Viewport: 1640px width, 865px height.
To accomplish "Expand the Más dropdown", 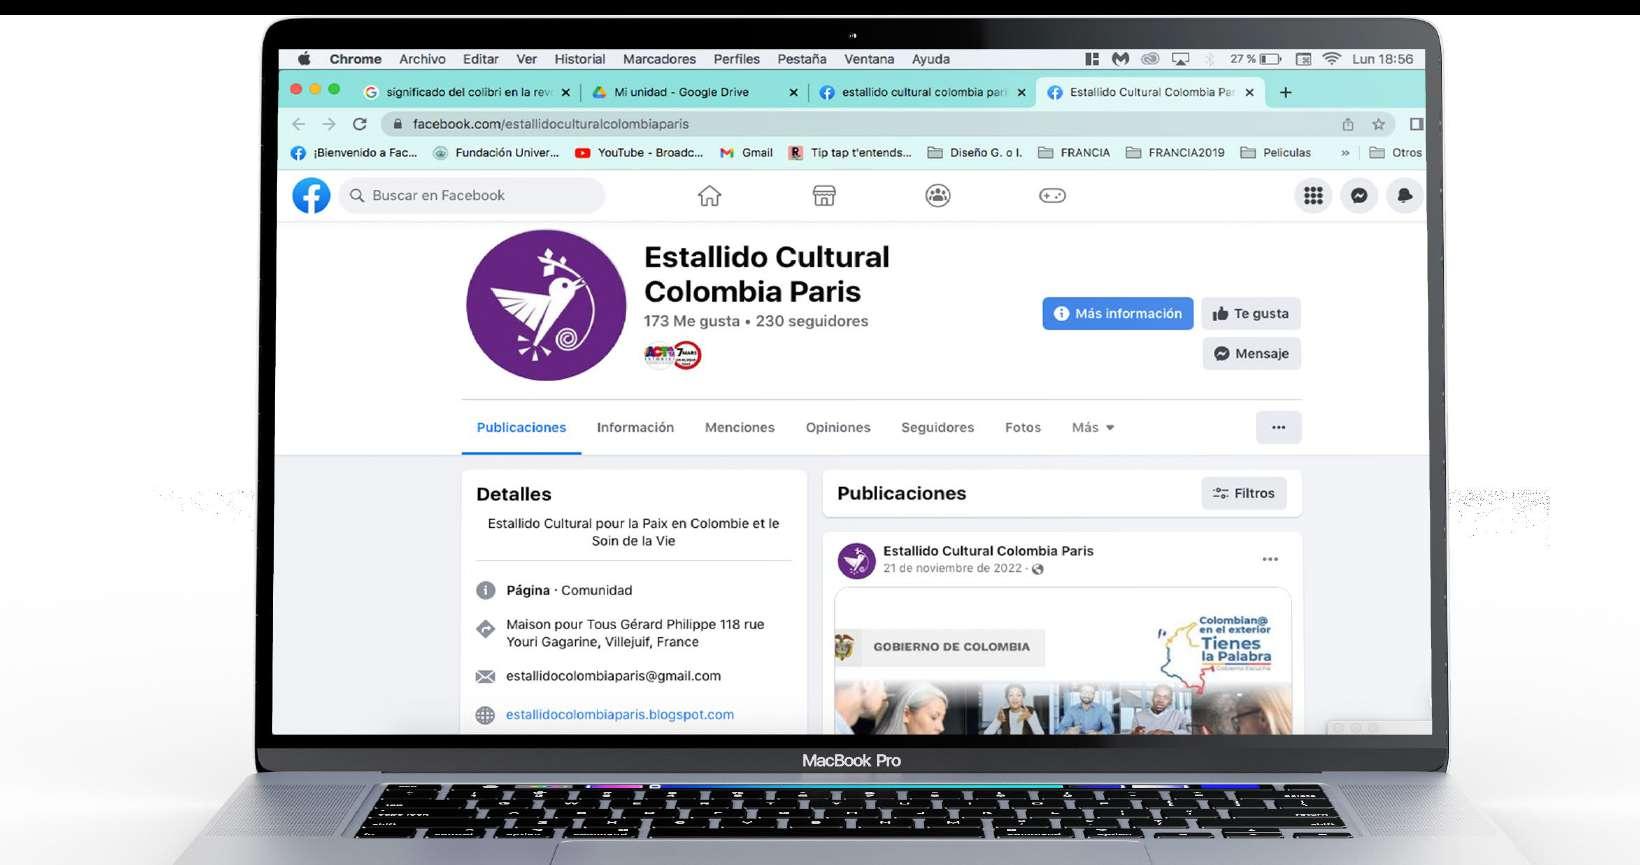I will pos(1092,427).
